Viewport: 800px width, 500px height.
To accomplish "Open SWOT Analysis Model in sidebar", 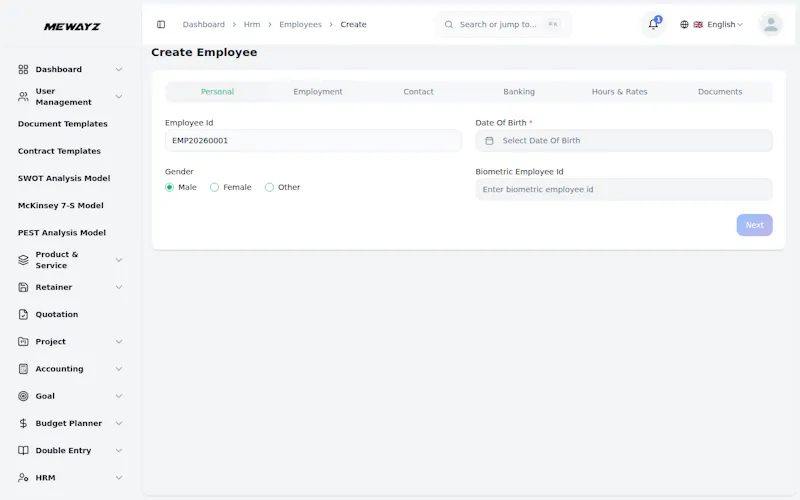I will click(64, 178).
